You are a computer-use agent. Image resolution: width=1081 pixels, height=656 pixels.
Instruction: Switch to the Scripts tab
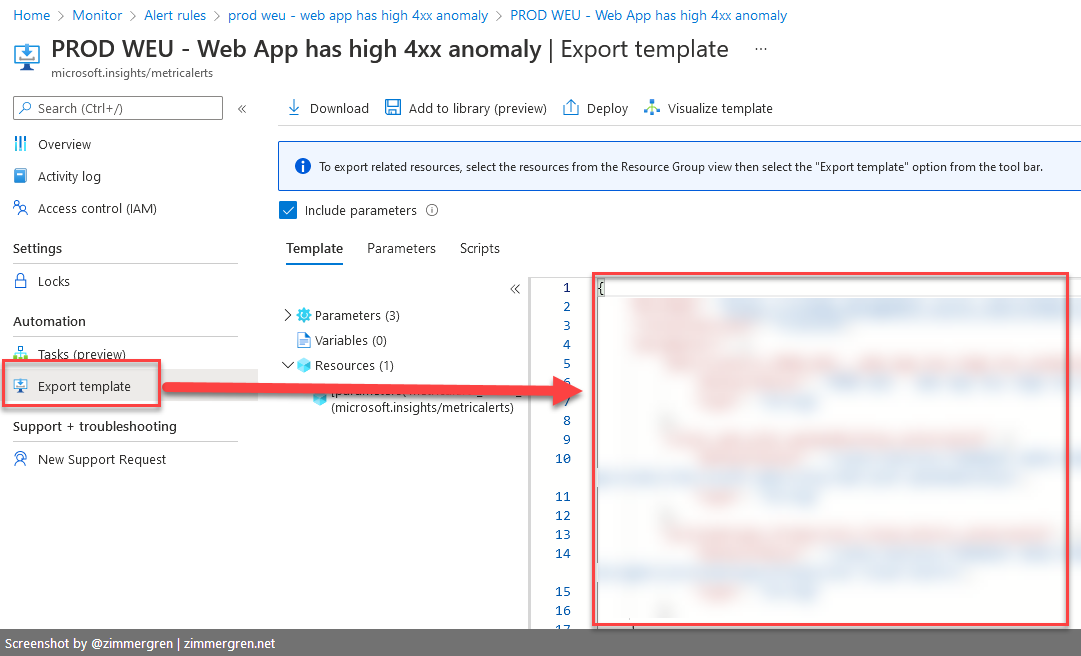(x=480, y=248)
